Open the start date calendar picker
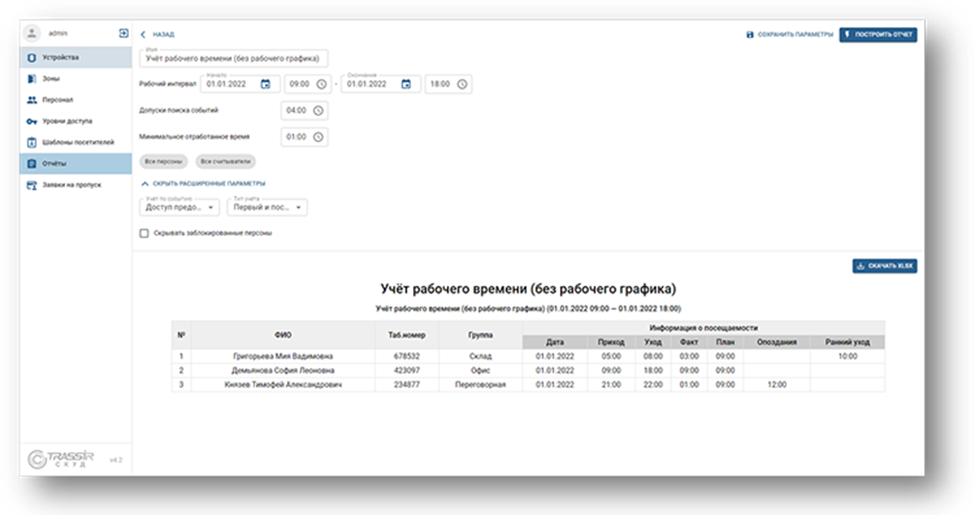 click(x=266, y=84)
